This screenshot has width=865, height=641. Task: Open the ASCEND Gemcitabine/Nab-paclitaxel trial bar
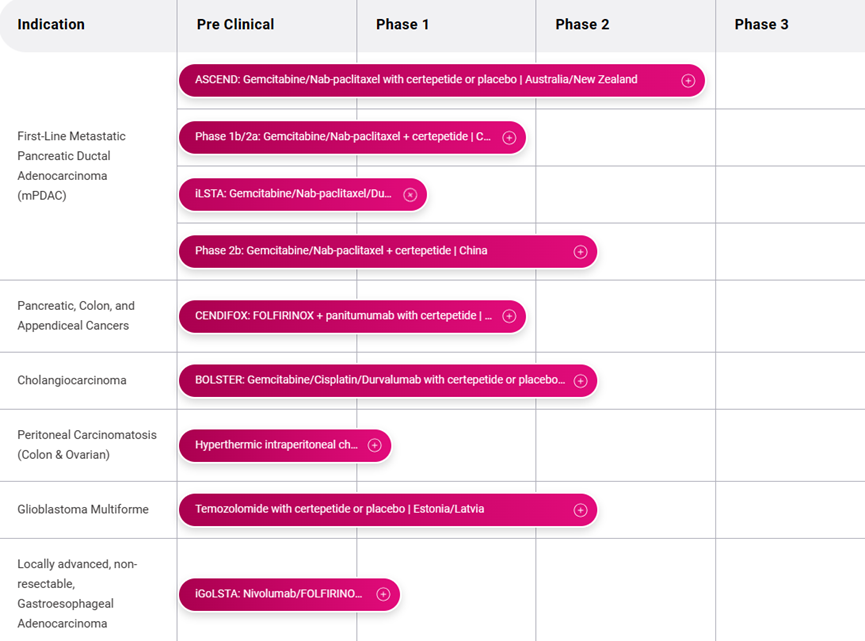[x=442, y=81]
